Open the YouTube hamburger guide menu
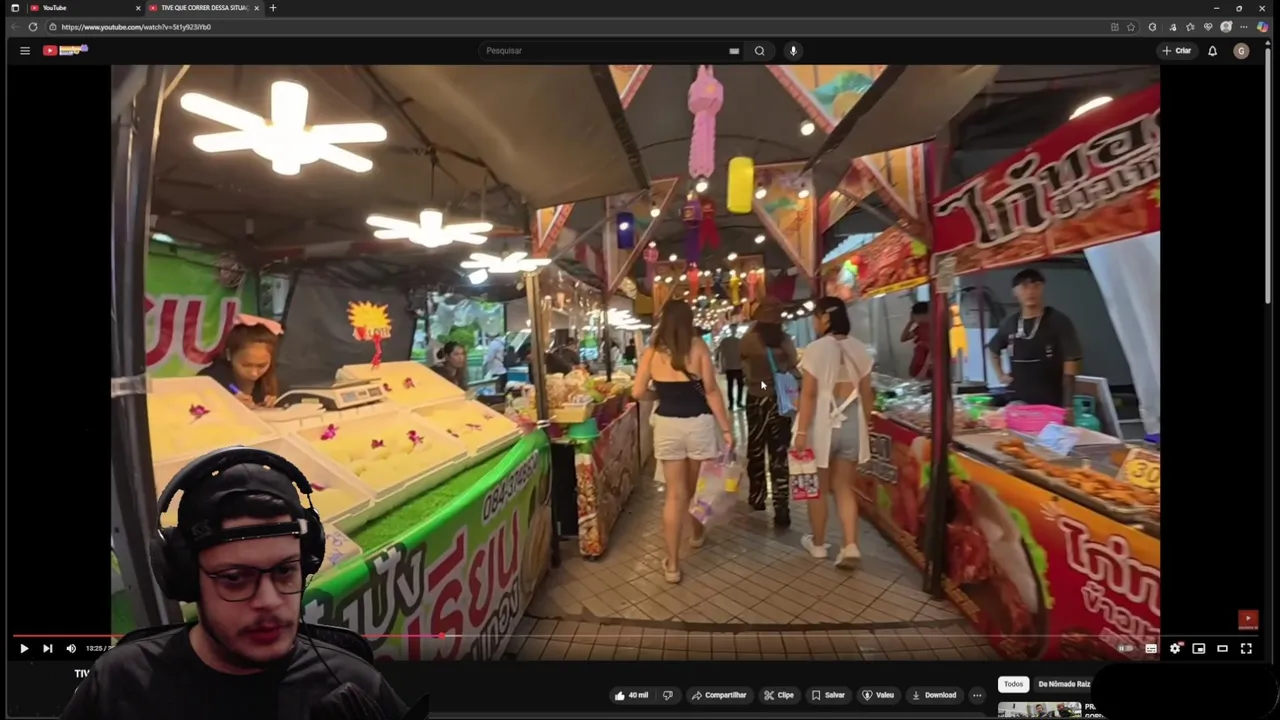 pyautogui.click(x=25, y=50)
